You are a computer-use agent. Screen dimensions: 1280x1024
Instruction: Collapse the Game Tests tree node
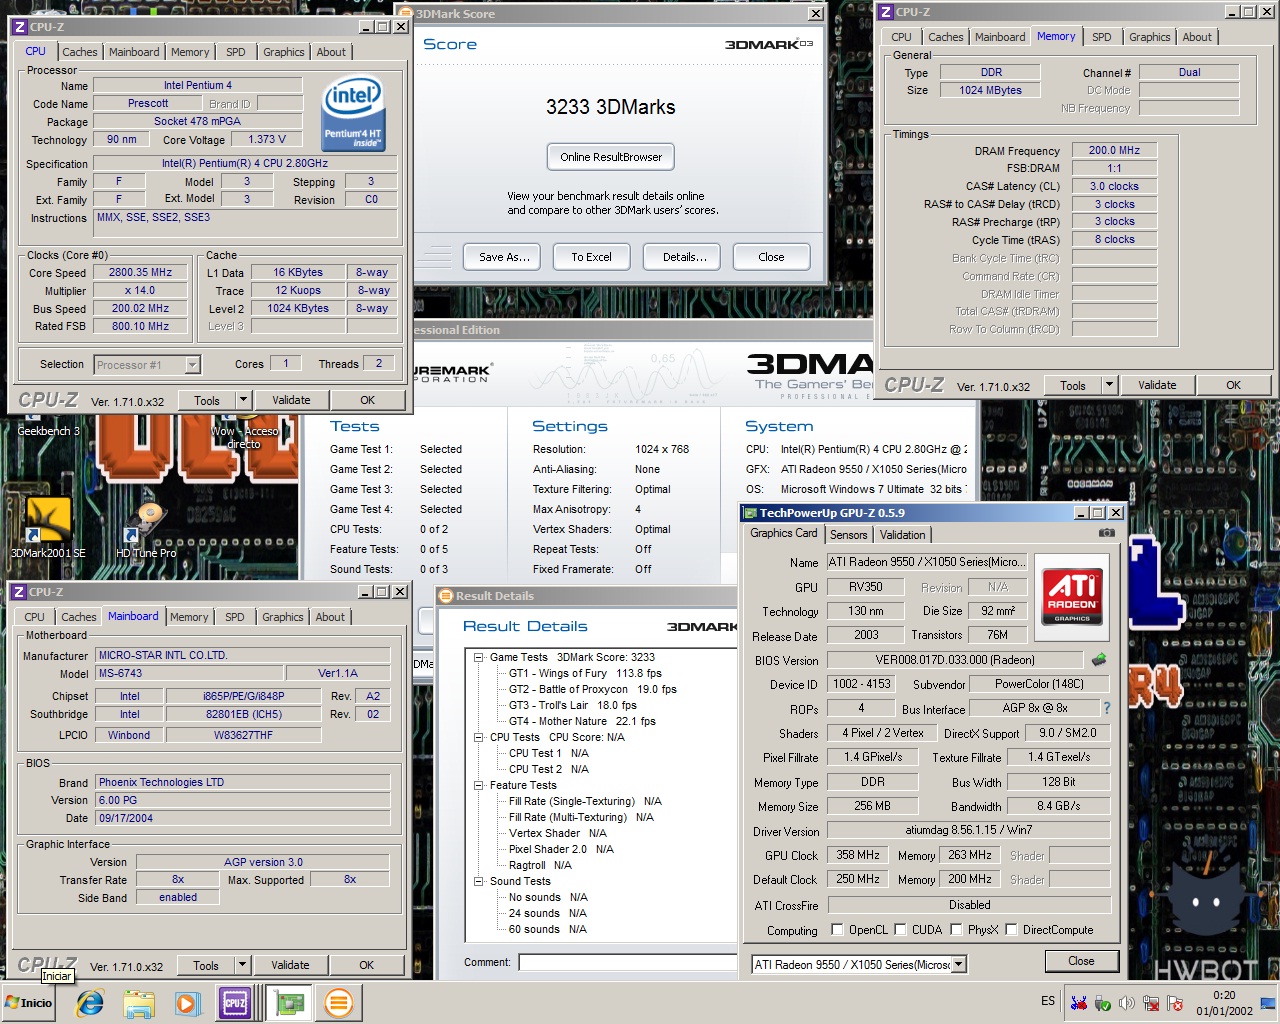[x=479, y=657]
